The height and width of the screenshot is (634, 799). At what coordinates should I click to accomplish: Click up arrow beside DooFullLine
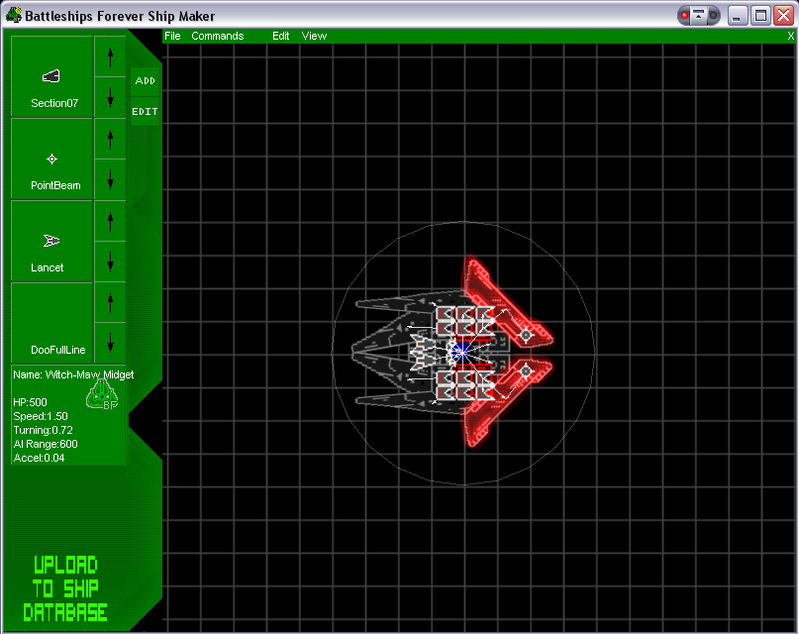110,302
